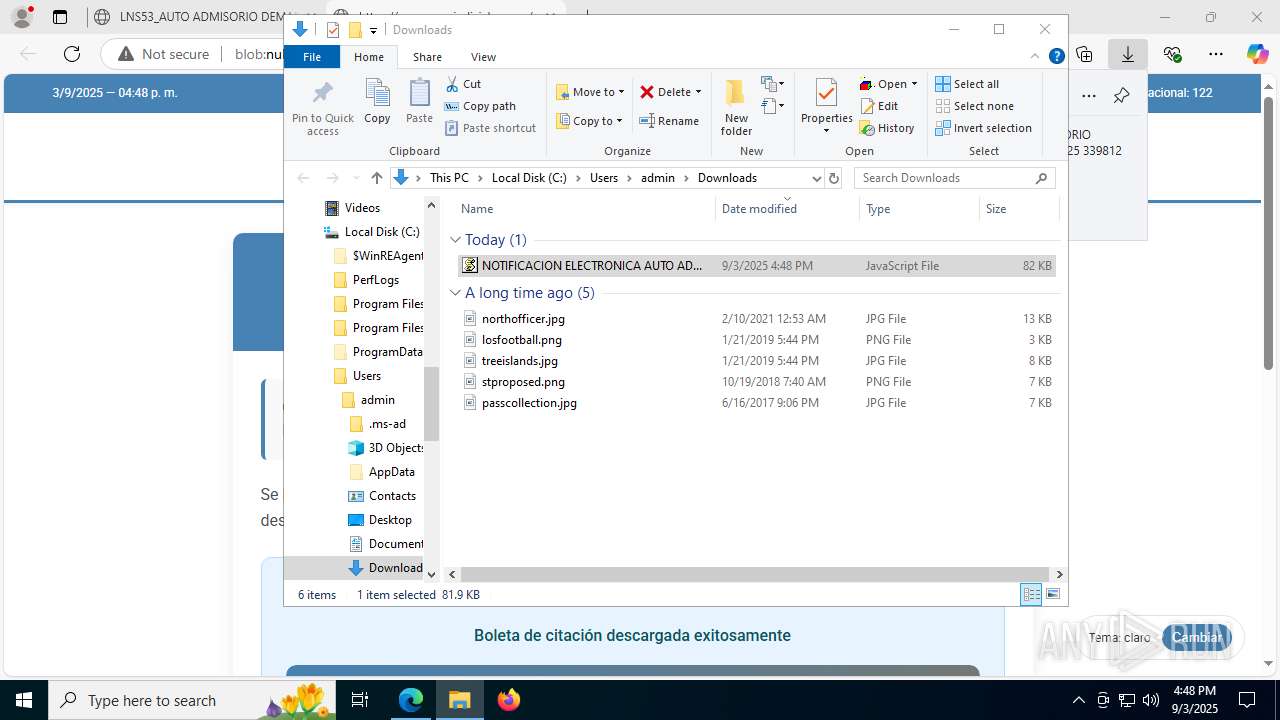Screen dimensions: 1280x720
Task: Open Firefox from the taskbar
Action: click(508, 700)
